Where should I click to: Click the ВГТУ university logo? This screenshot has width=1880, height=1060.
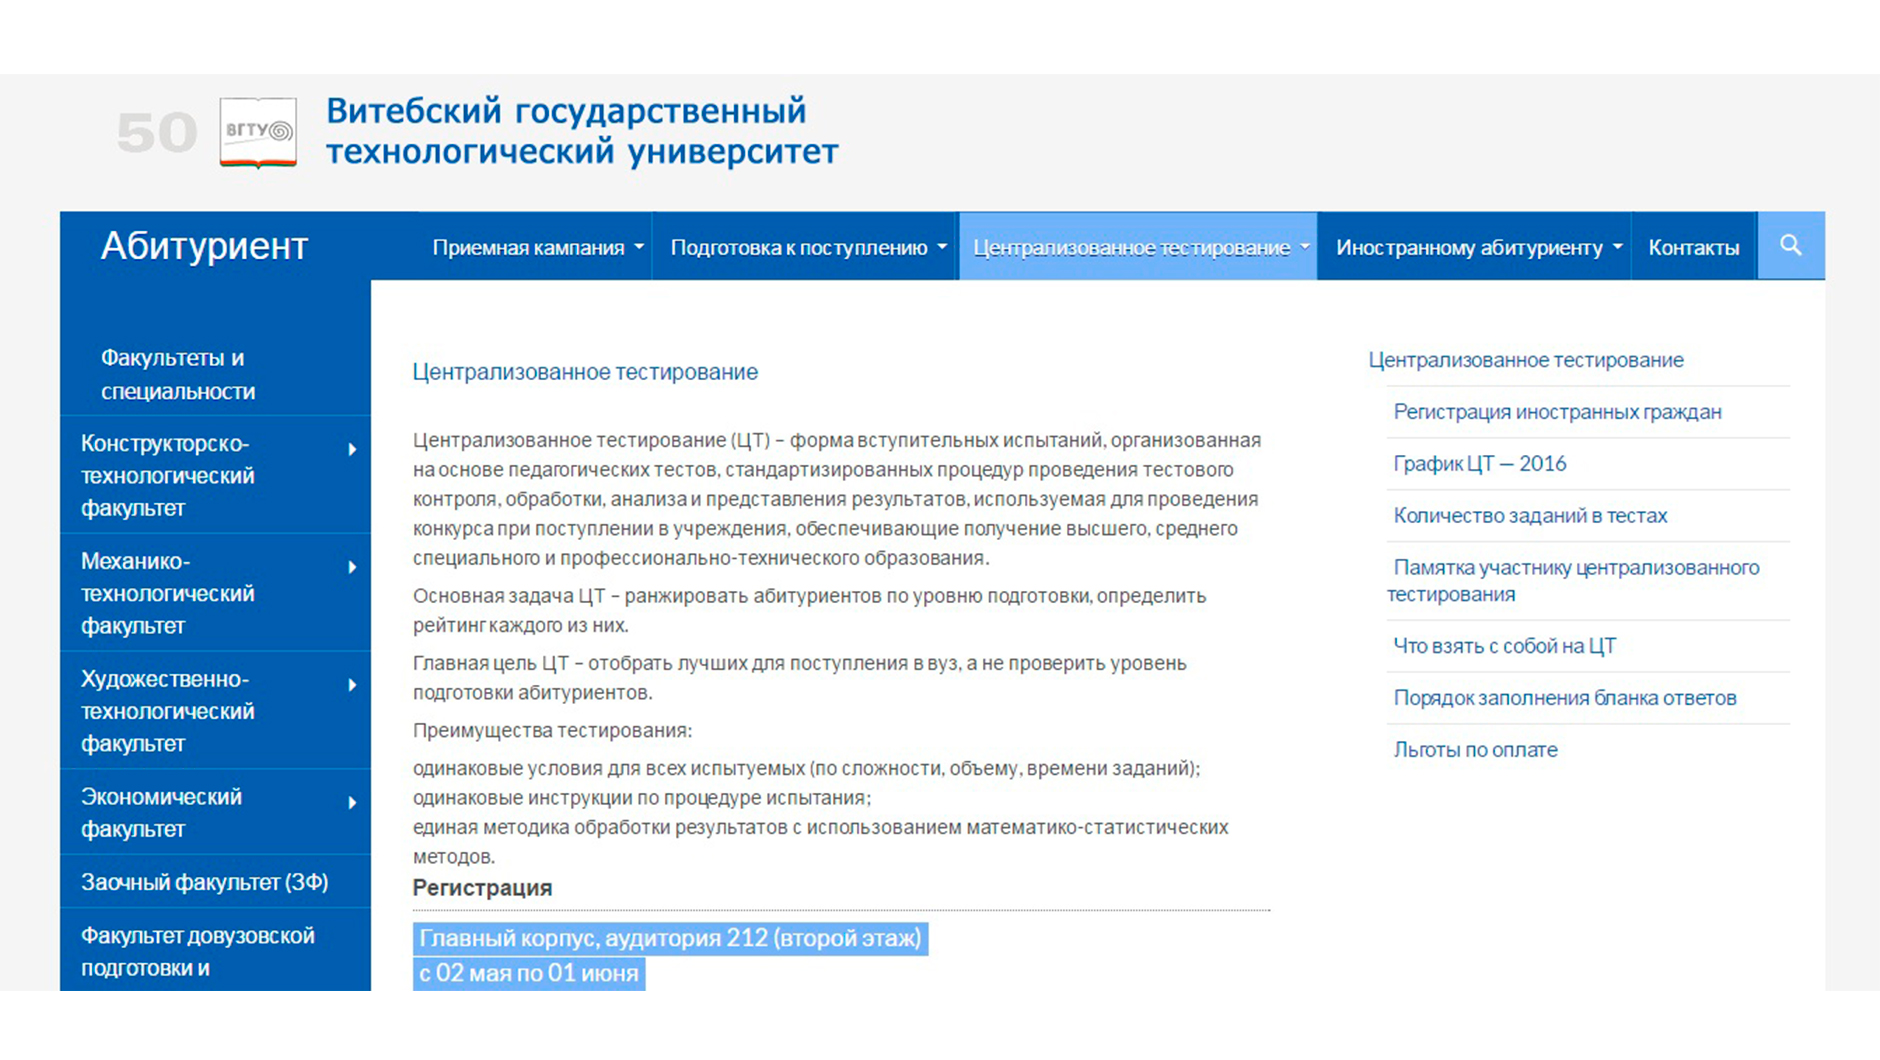(x=258, y=132)
